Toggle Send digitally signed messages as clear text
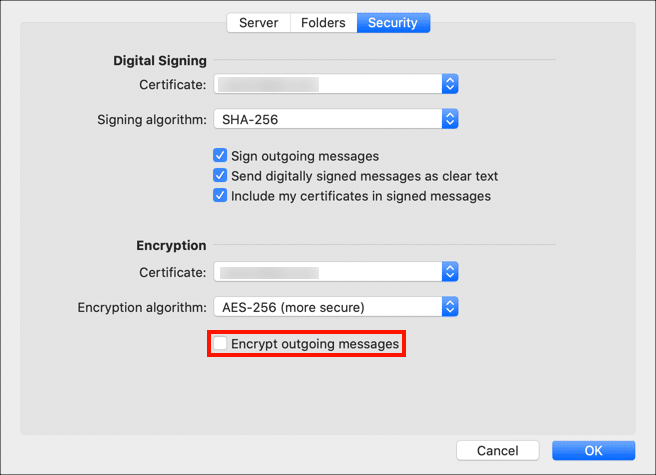The image size is (656, 475). click(220, 176)
